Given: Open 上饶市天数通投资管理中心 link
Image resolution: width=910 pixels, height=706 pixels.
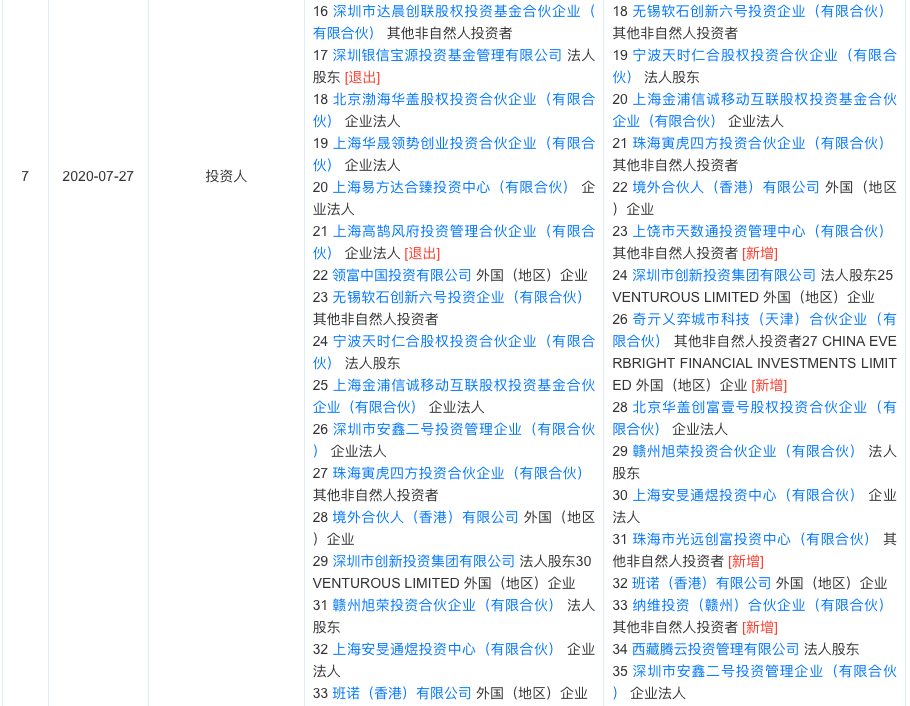Looking at the screenshot, I should coord(759,232).
